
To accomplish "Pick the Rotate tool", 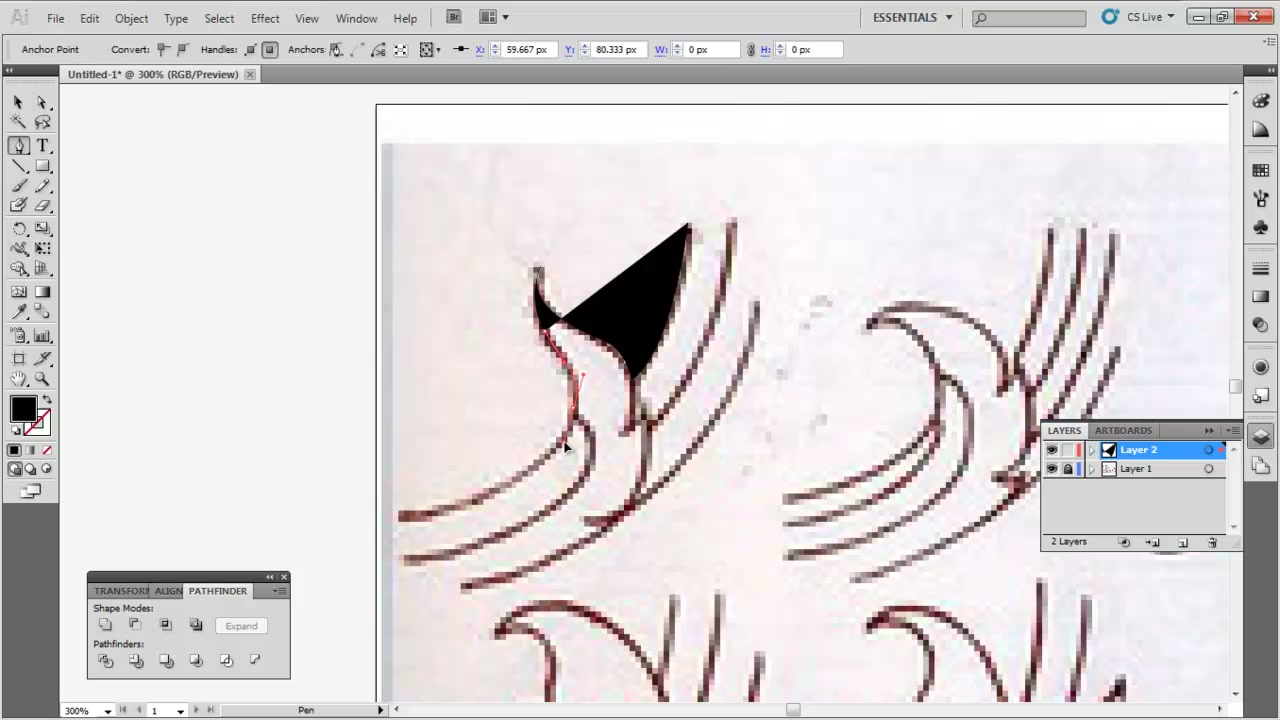I will [x=18, y=229].
